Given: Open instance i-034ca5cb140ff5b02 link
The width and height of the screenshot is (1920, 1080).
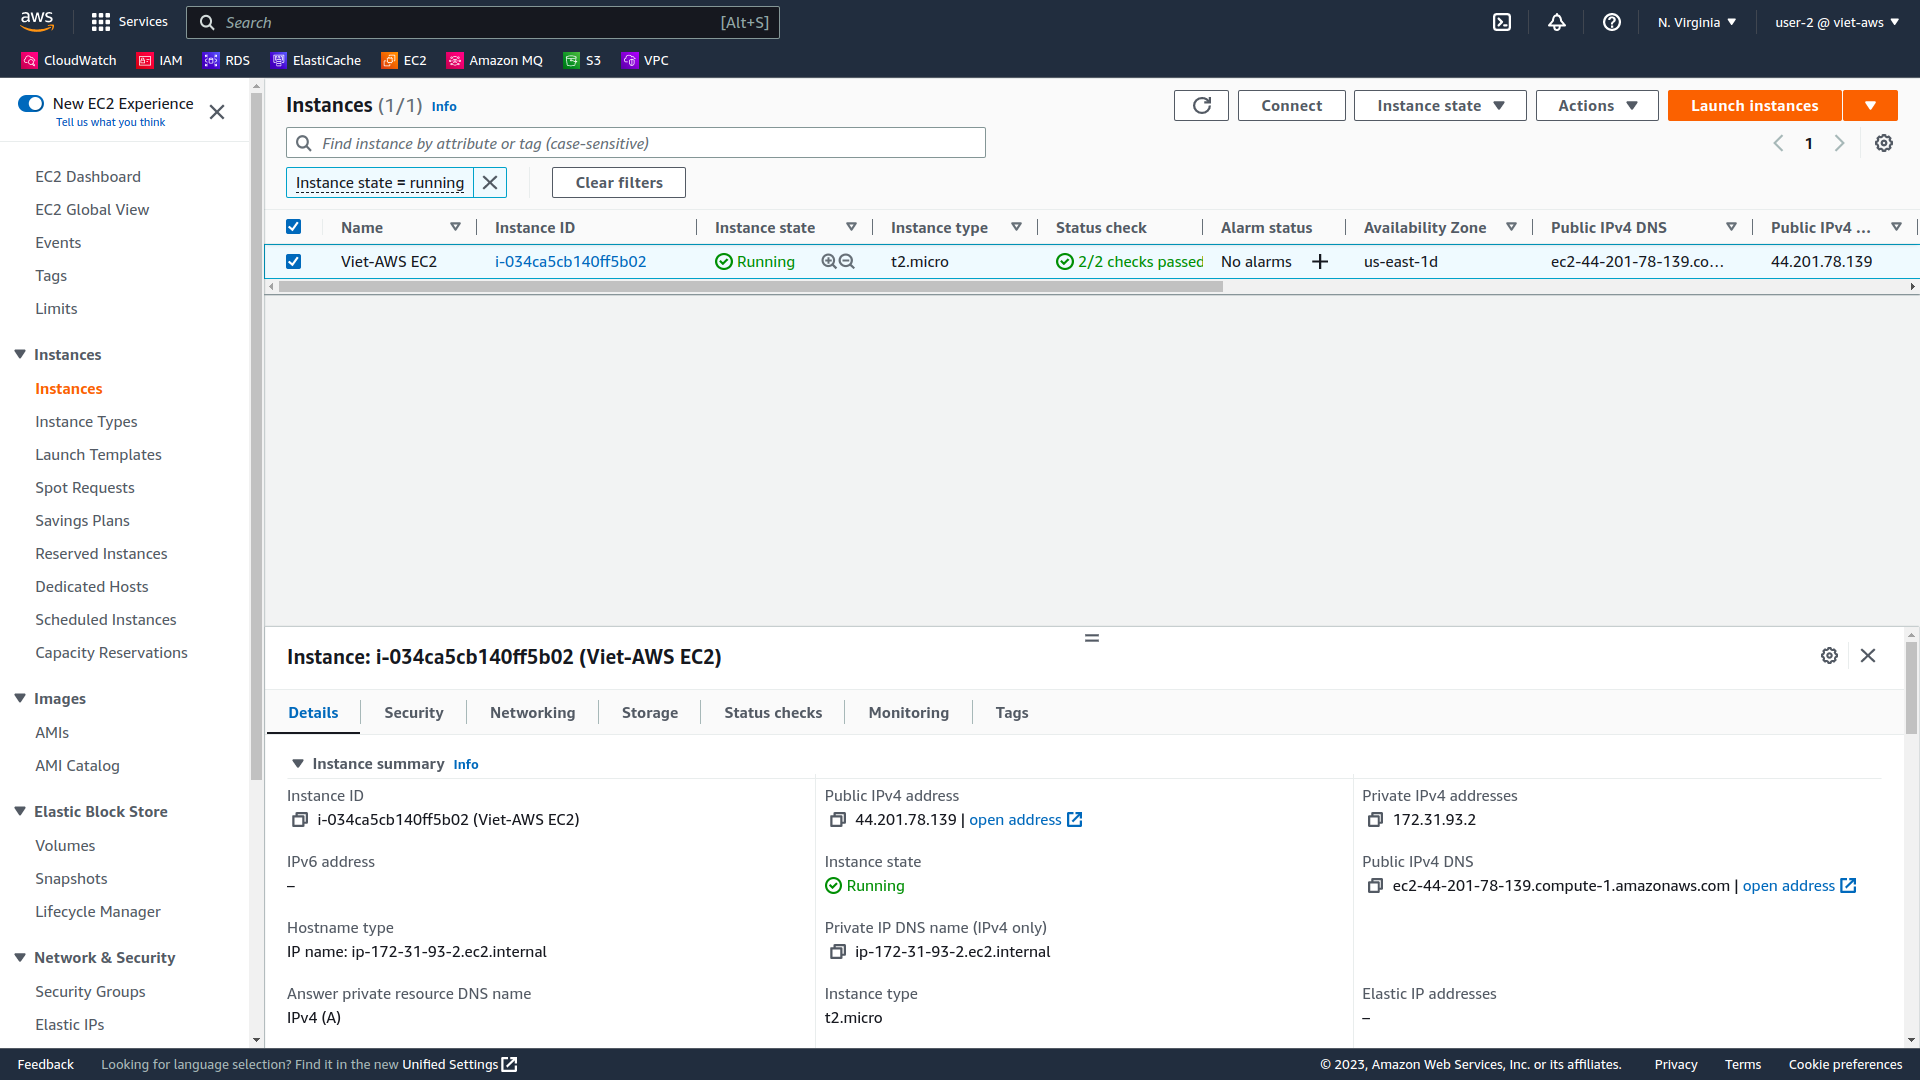Looking at the screenshot, I should (x=571, y=261).
